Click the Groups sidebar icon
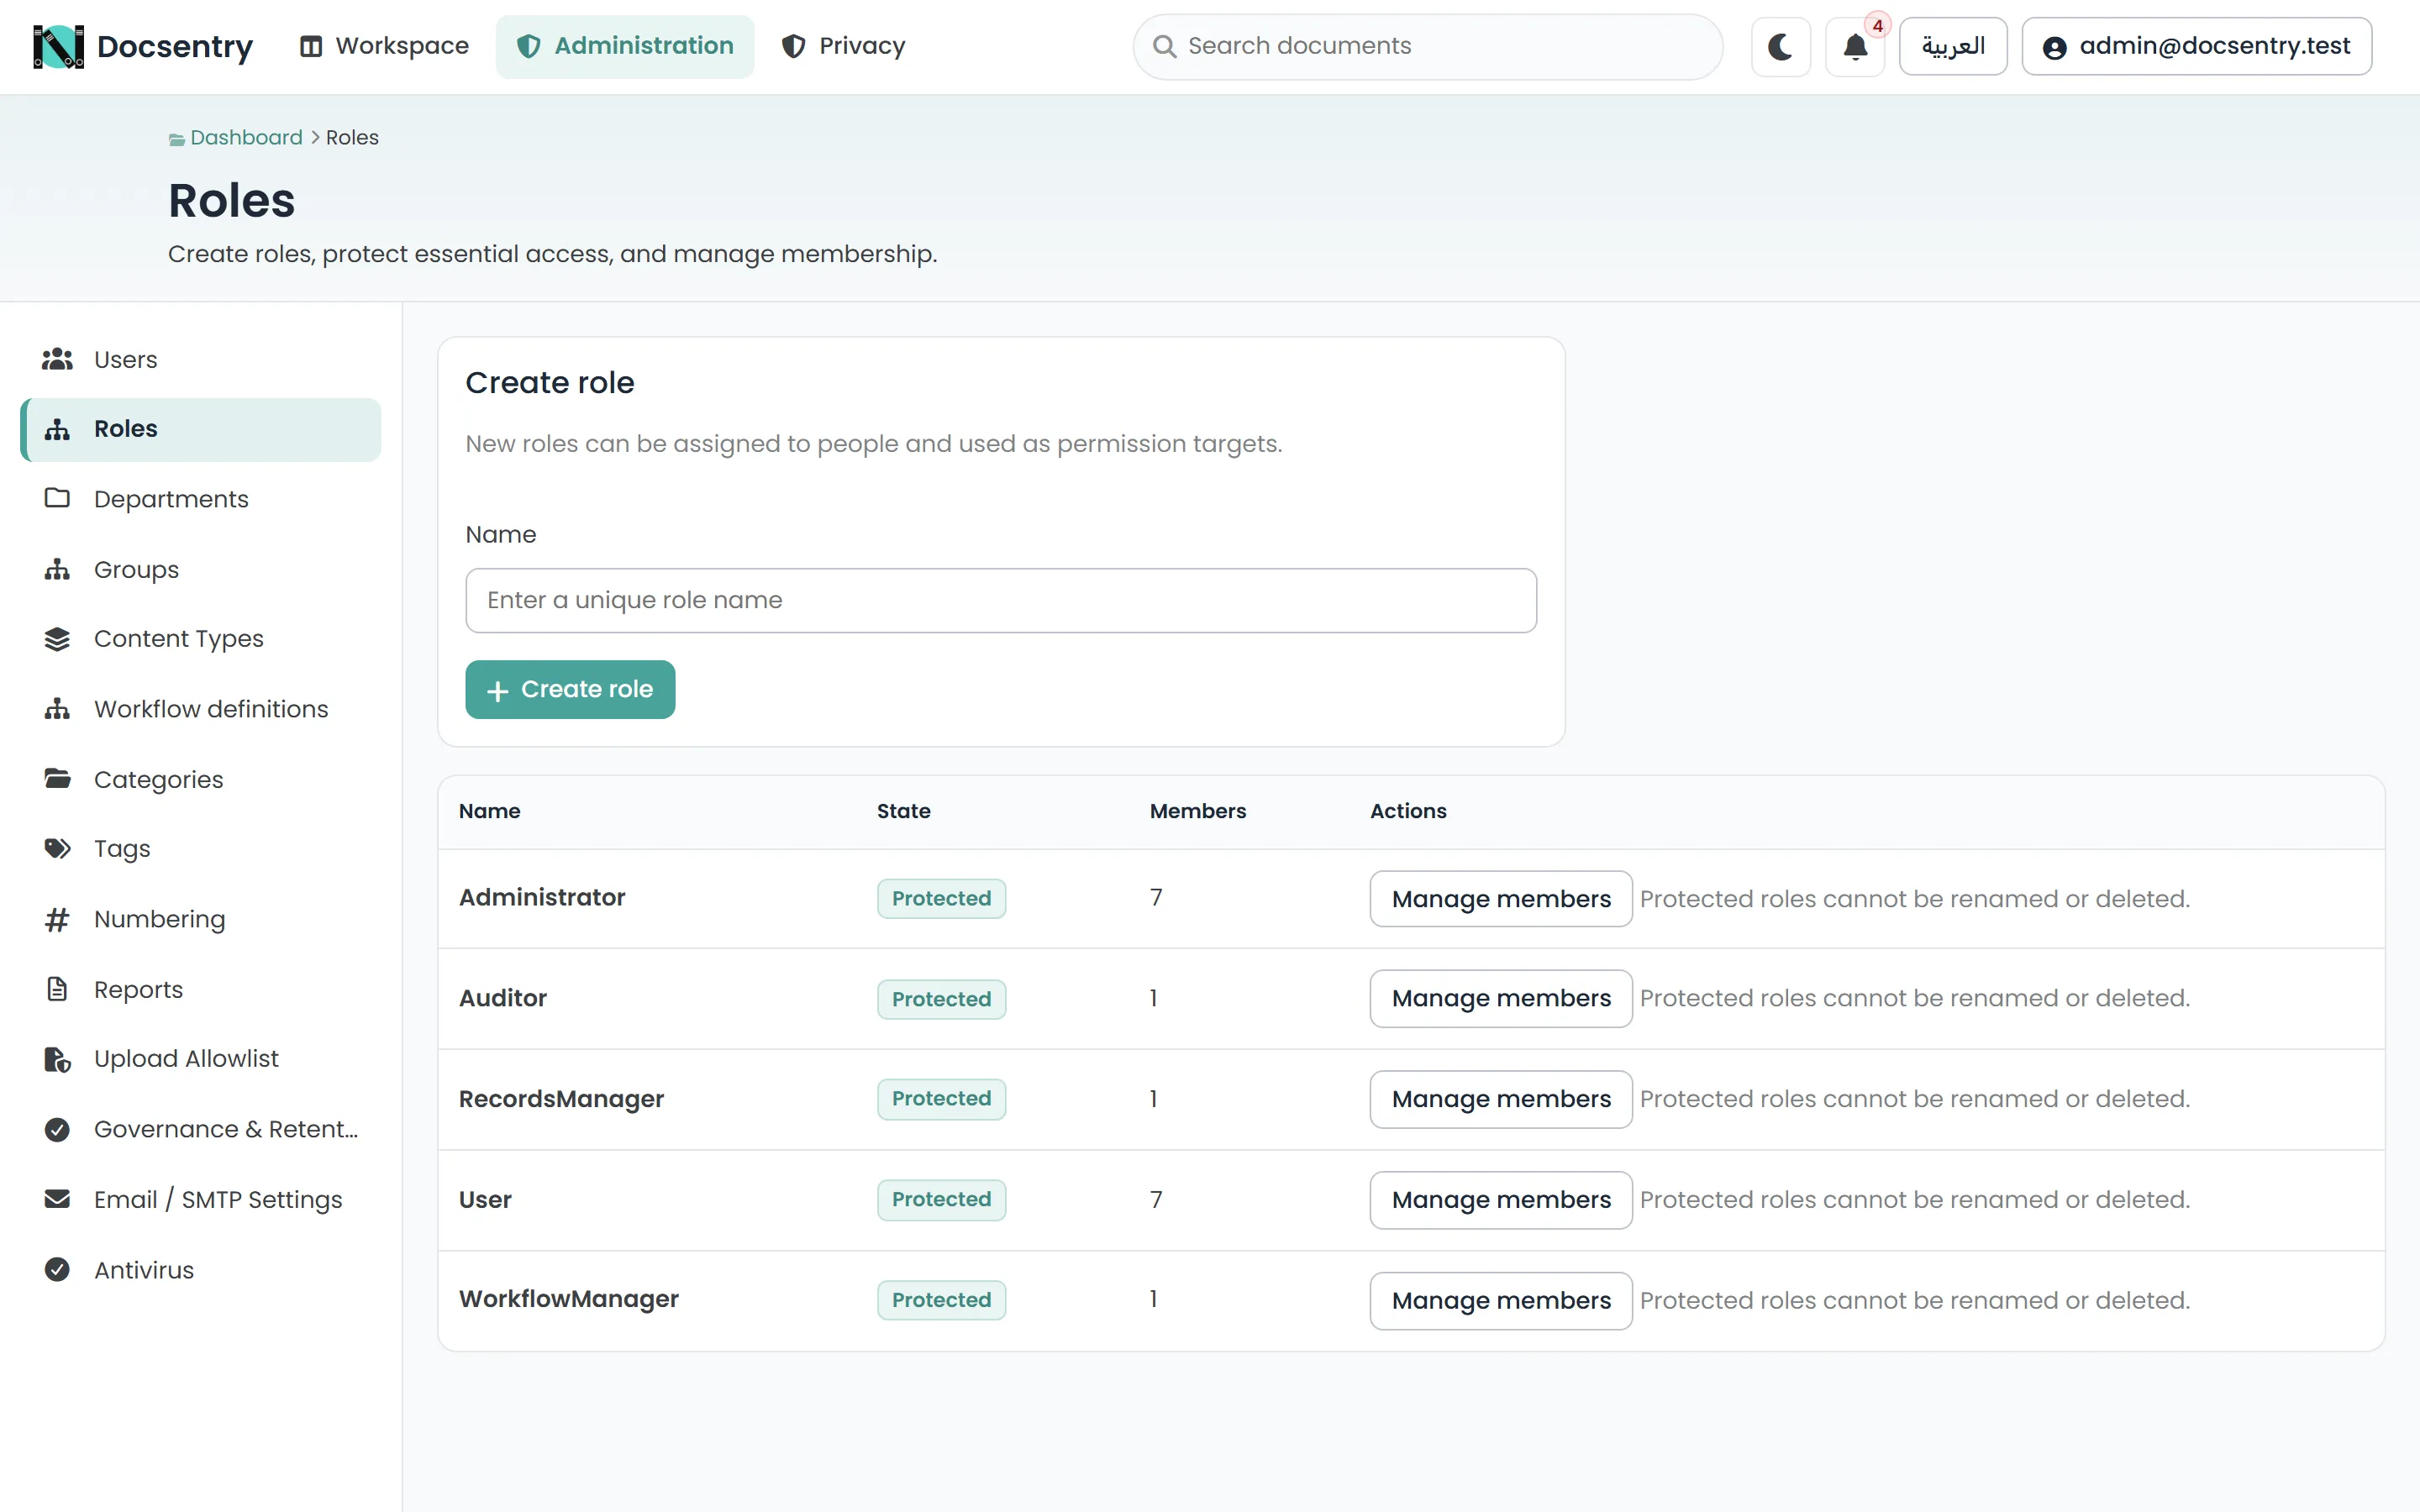 pos(57,569)
